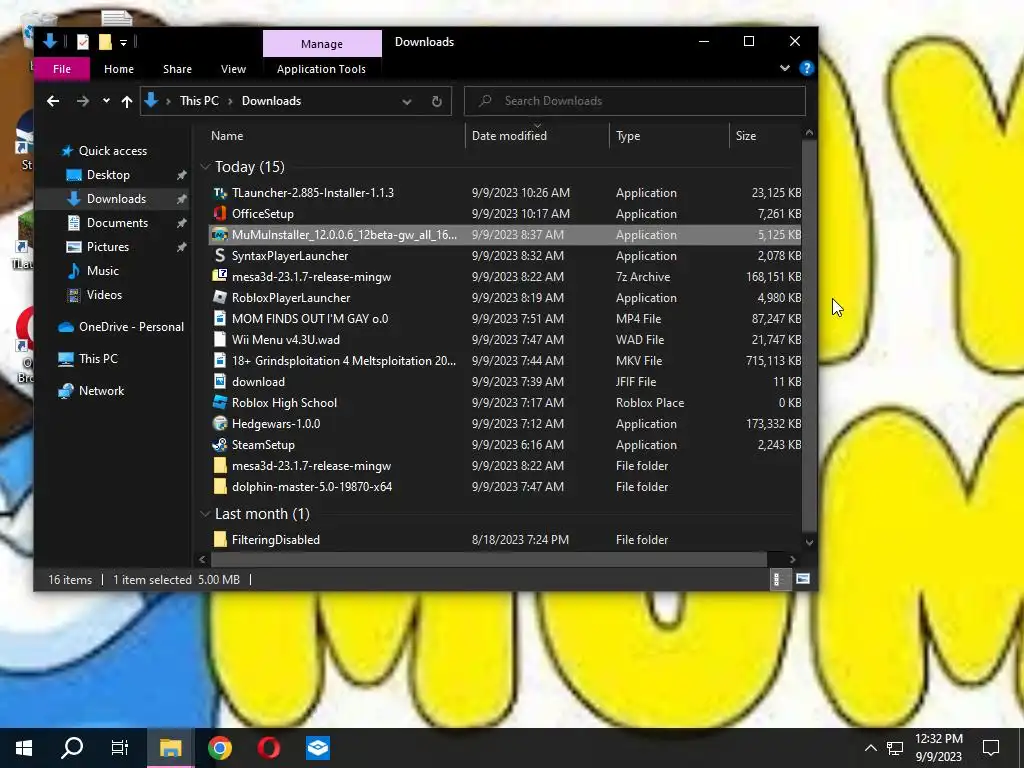Screen dimensions: 1024x768
Task: Select Network in the navigation pane
Action: coord(101,391)
